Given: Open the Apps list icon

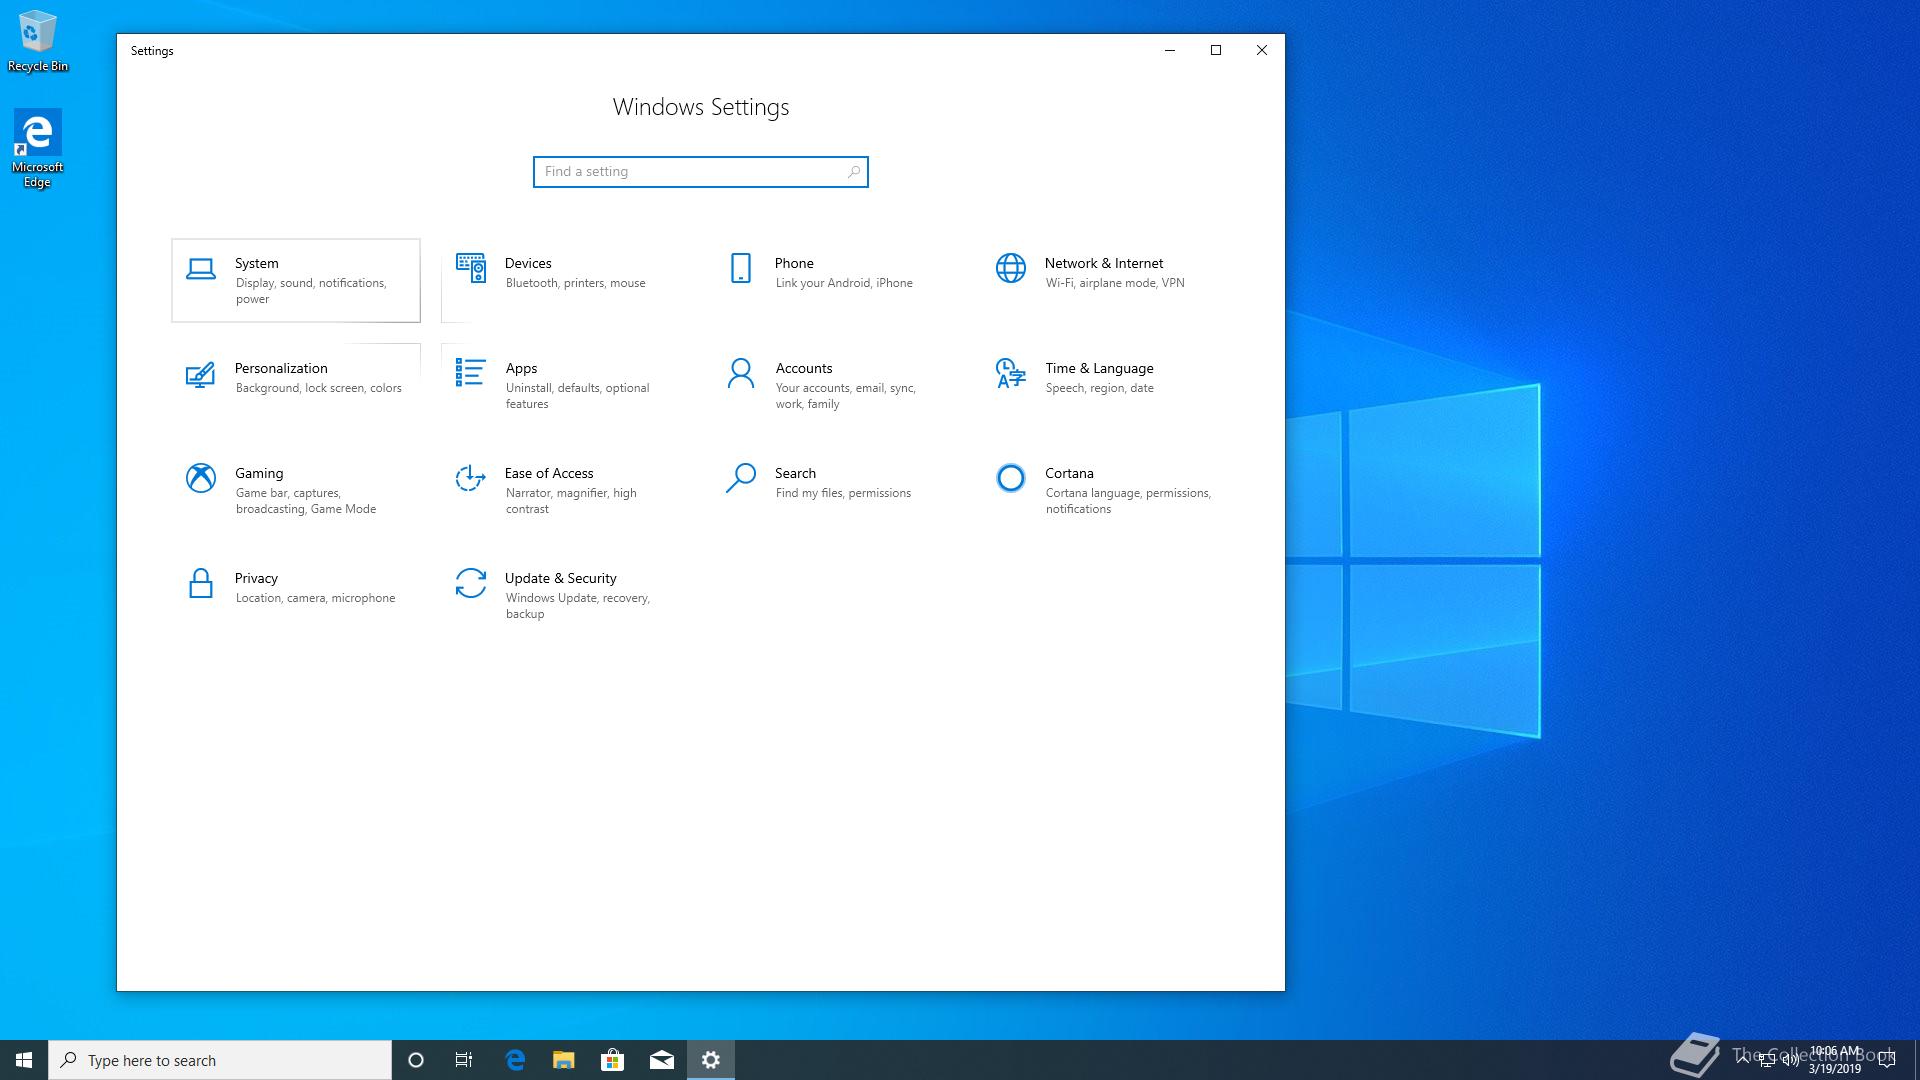Looking at the screenshot, I should (x=471, y=373).
